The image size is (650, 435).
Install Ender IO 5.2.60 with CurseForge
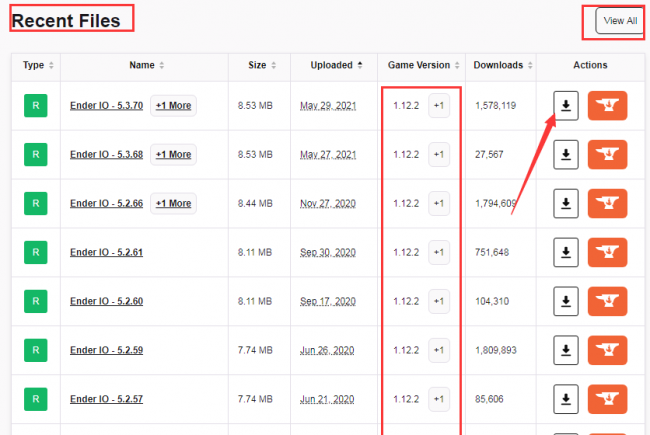point(607,301)
